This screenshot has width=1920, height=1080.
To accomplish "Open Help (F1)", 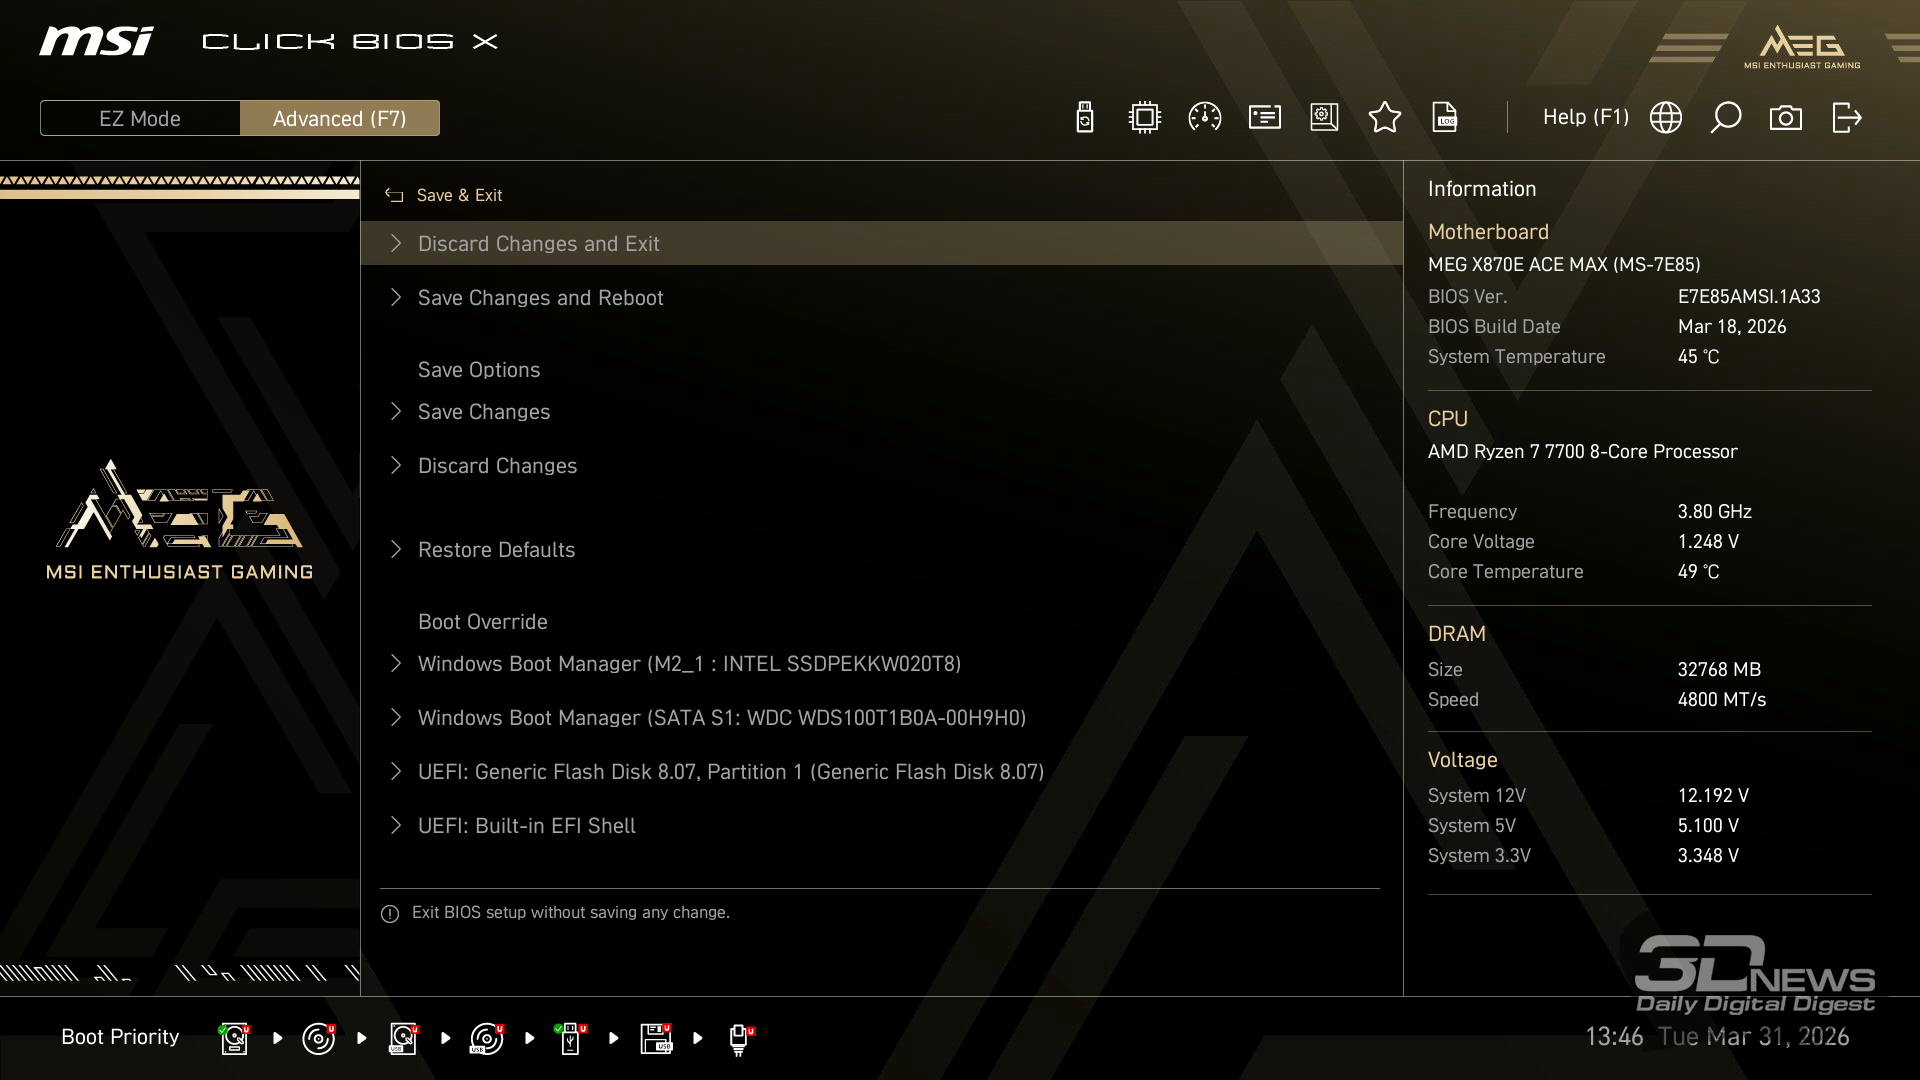I will coord(1585,118).
